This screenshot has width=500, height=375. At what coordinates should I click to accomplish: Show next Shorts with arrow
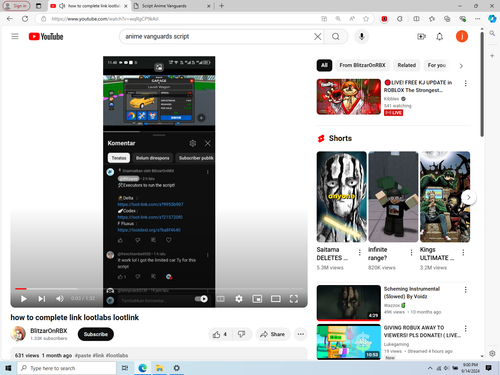(468, 197)
